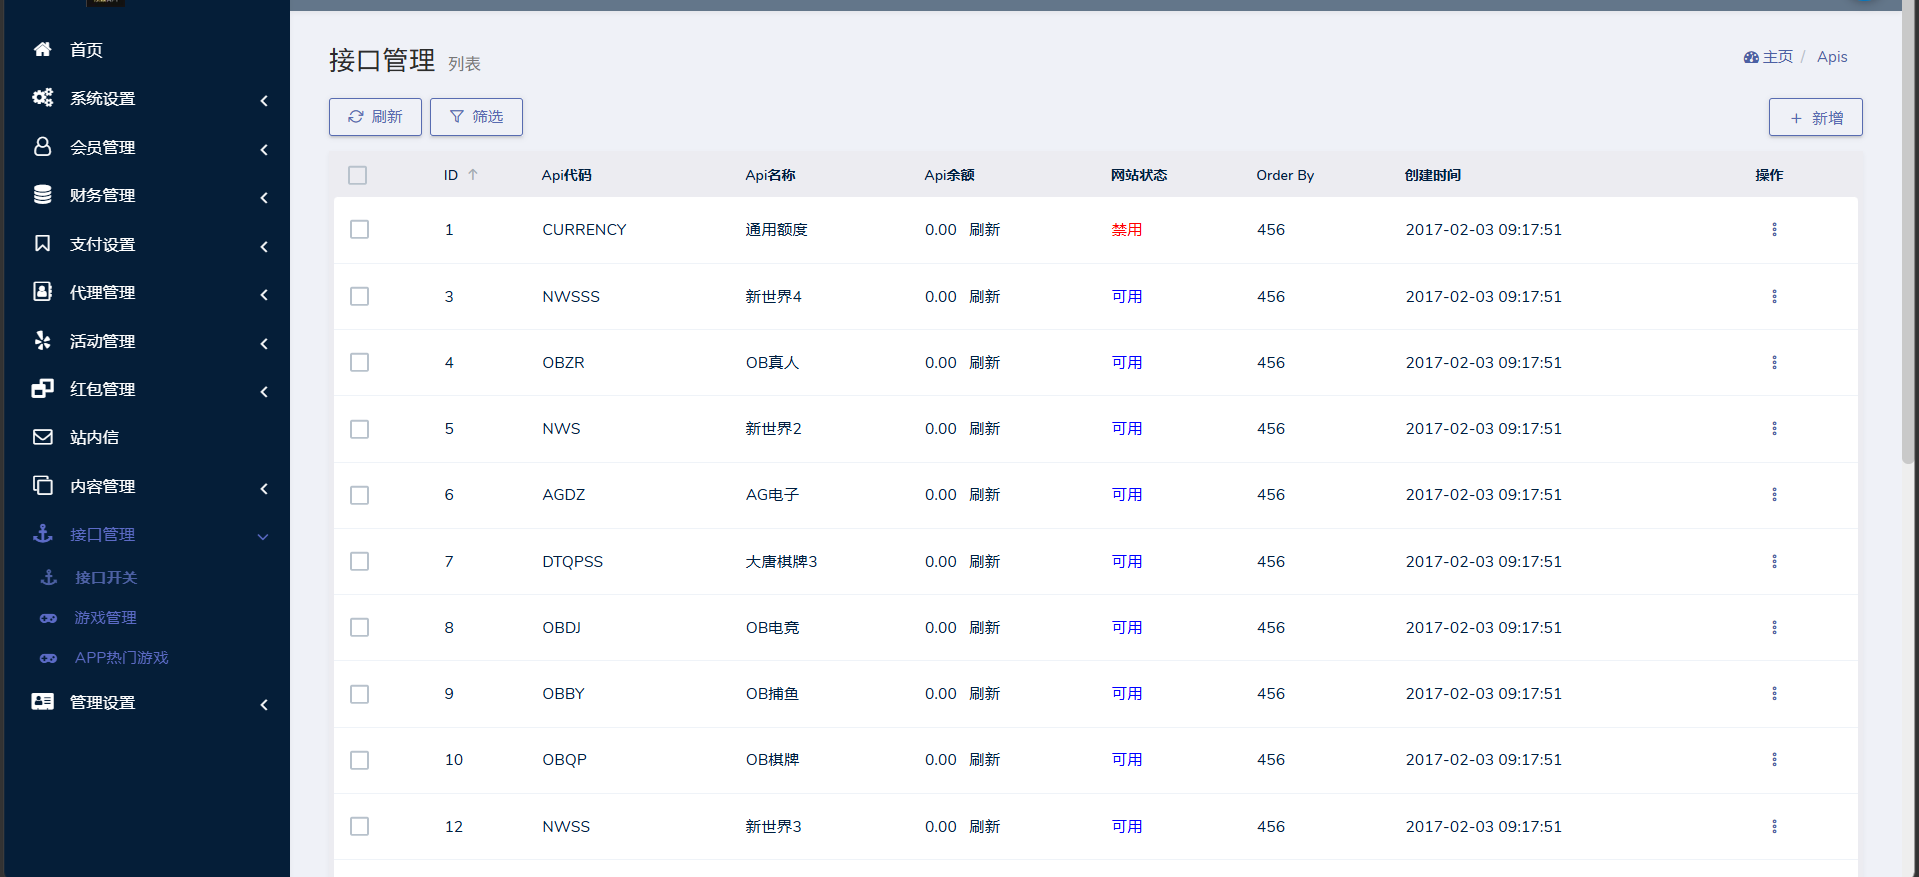Collapse the 接口管理 chevron
Viewport: 1919px width, 877px height.
pos(263,536)
